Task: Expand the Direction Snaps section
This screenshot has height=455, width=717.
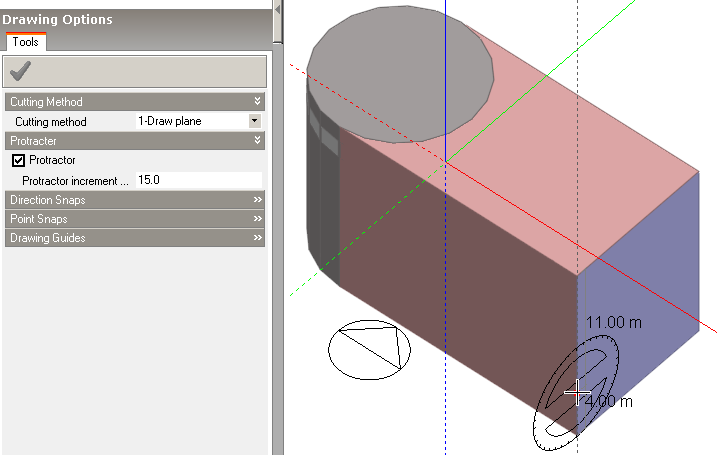Action: pos(257,200)
